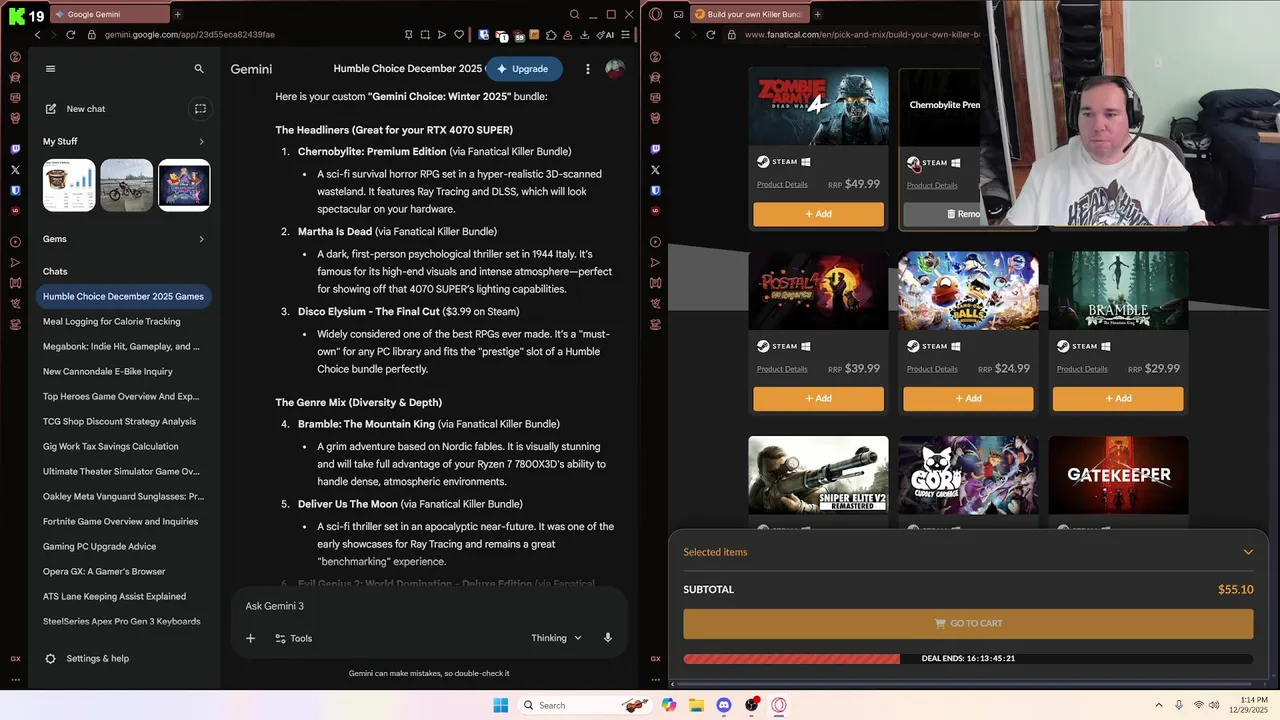Open a new tab beside Google Gemini tab

[178, 14]
